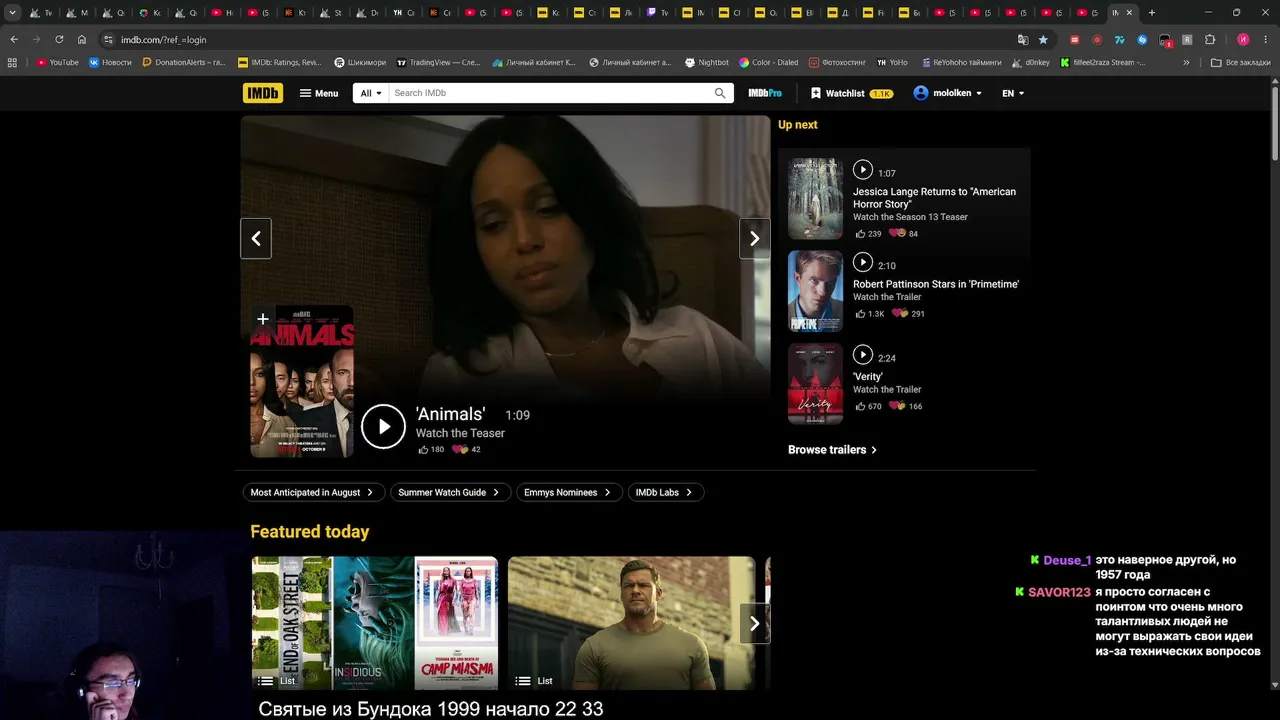Go back in browser history
The height and width of the screenshot is (720, 1280).
[x=14, y=39]
